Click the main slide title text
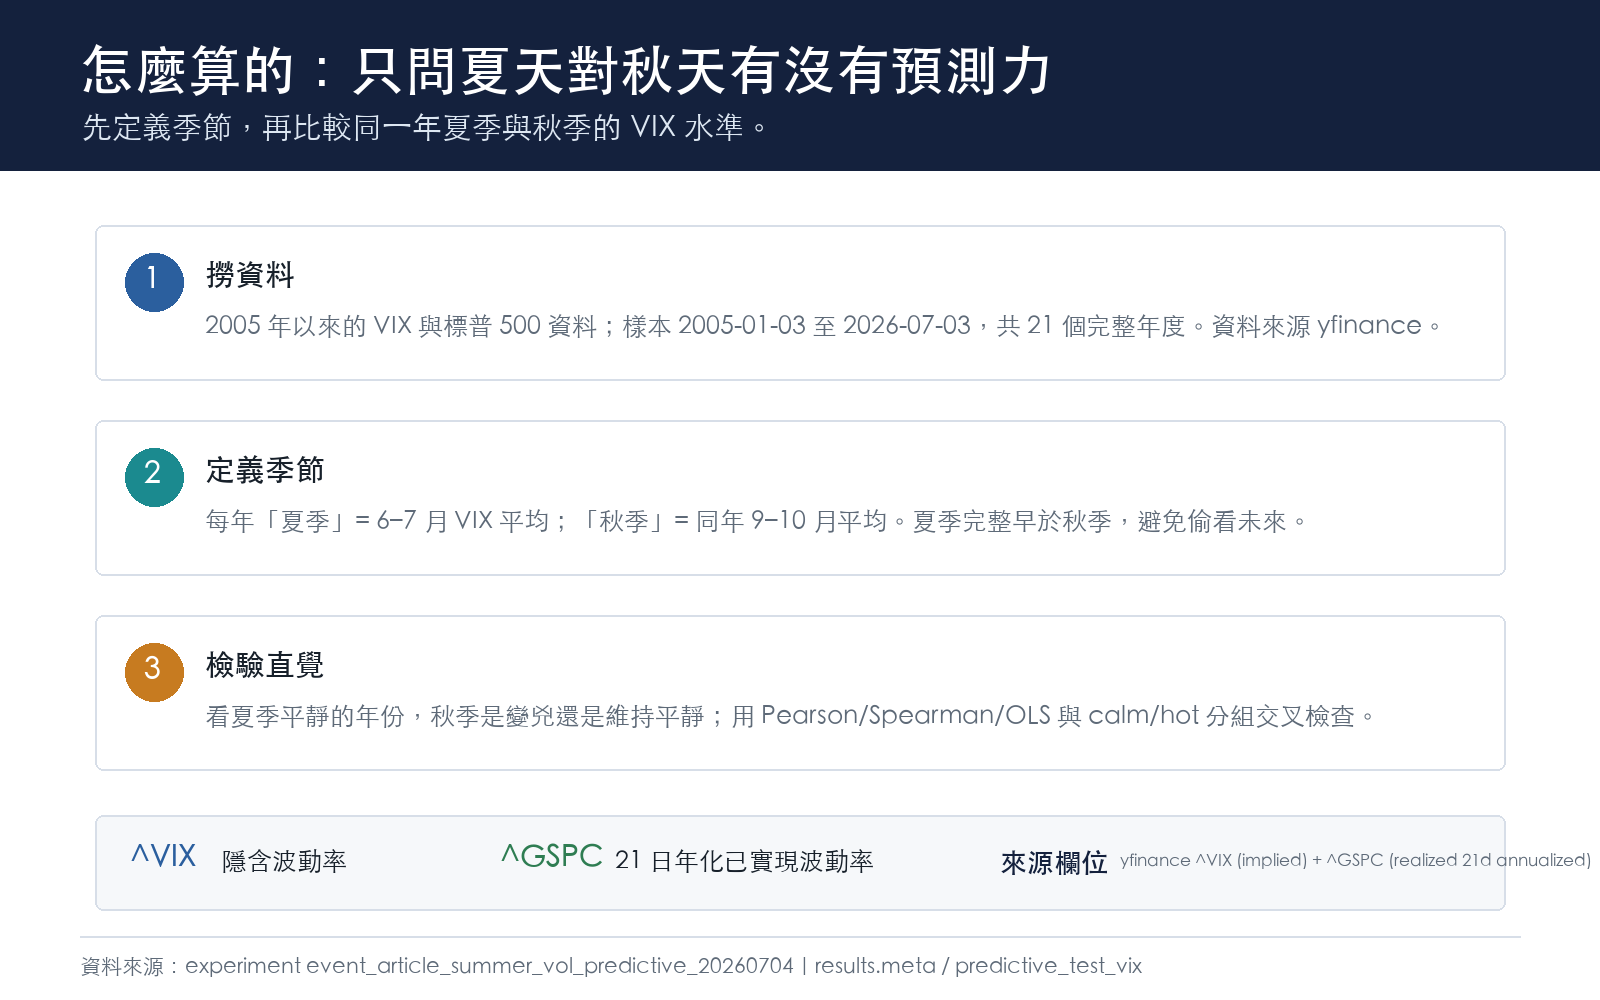 (x=566, y=70)
